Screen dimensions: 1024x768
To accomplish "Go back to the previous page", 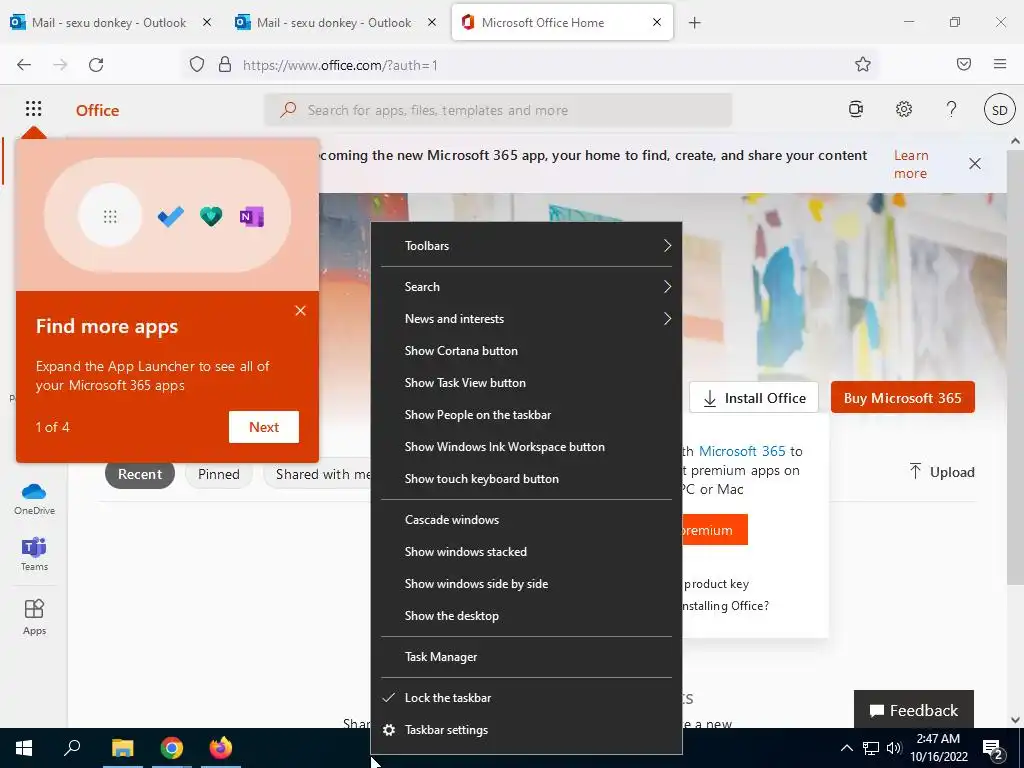I will pos(24,64).
